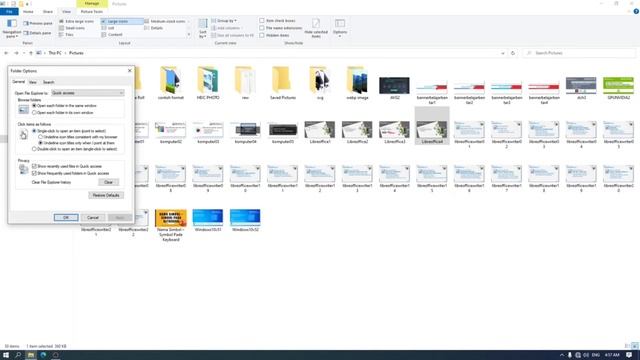640x360 pixels.
Task: Uncheck Show frequently used folders in Quick access
Action: [x=70, y=173]
